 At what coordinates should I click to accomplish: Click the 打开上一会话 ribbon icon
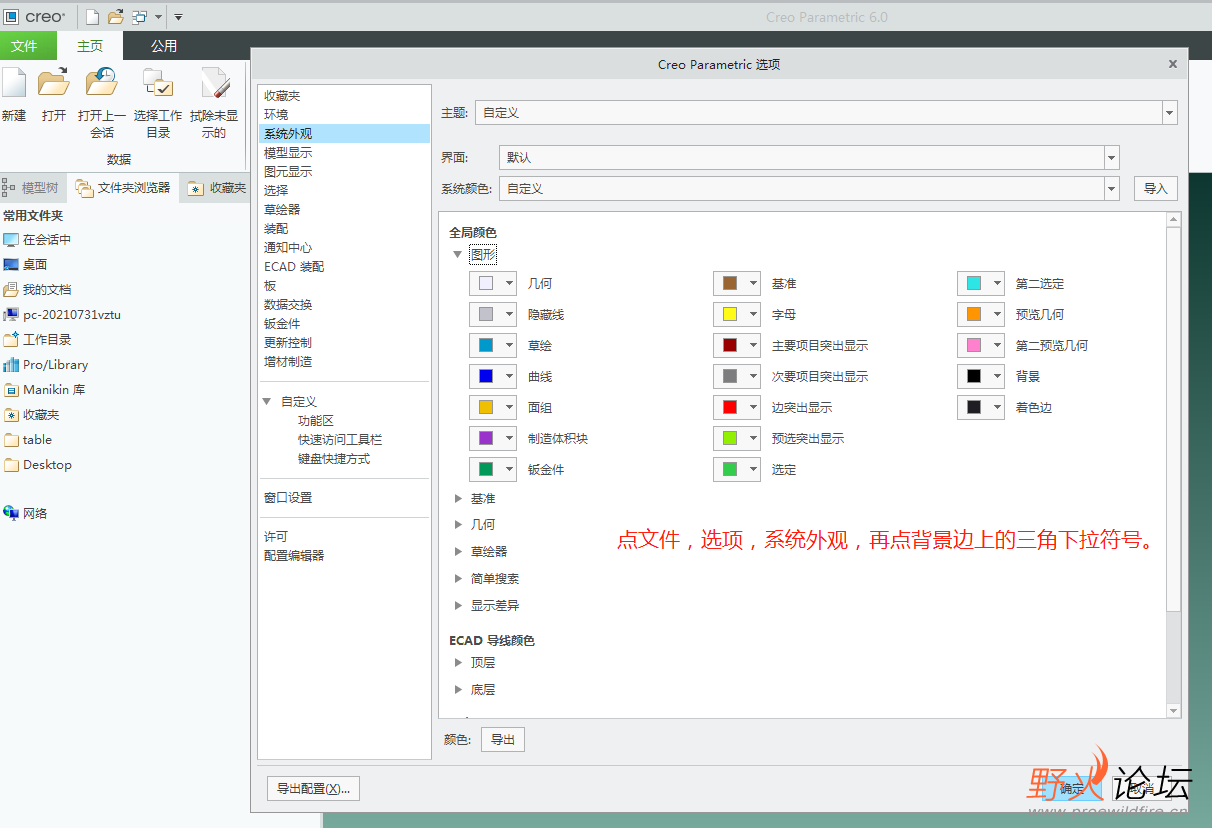102,83
